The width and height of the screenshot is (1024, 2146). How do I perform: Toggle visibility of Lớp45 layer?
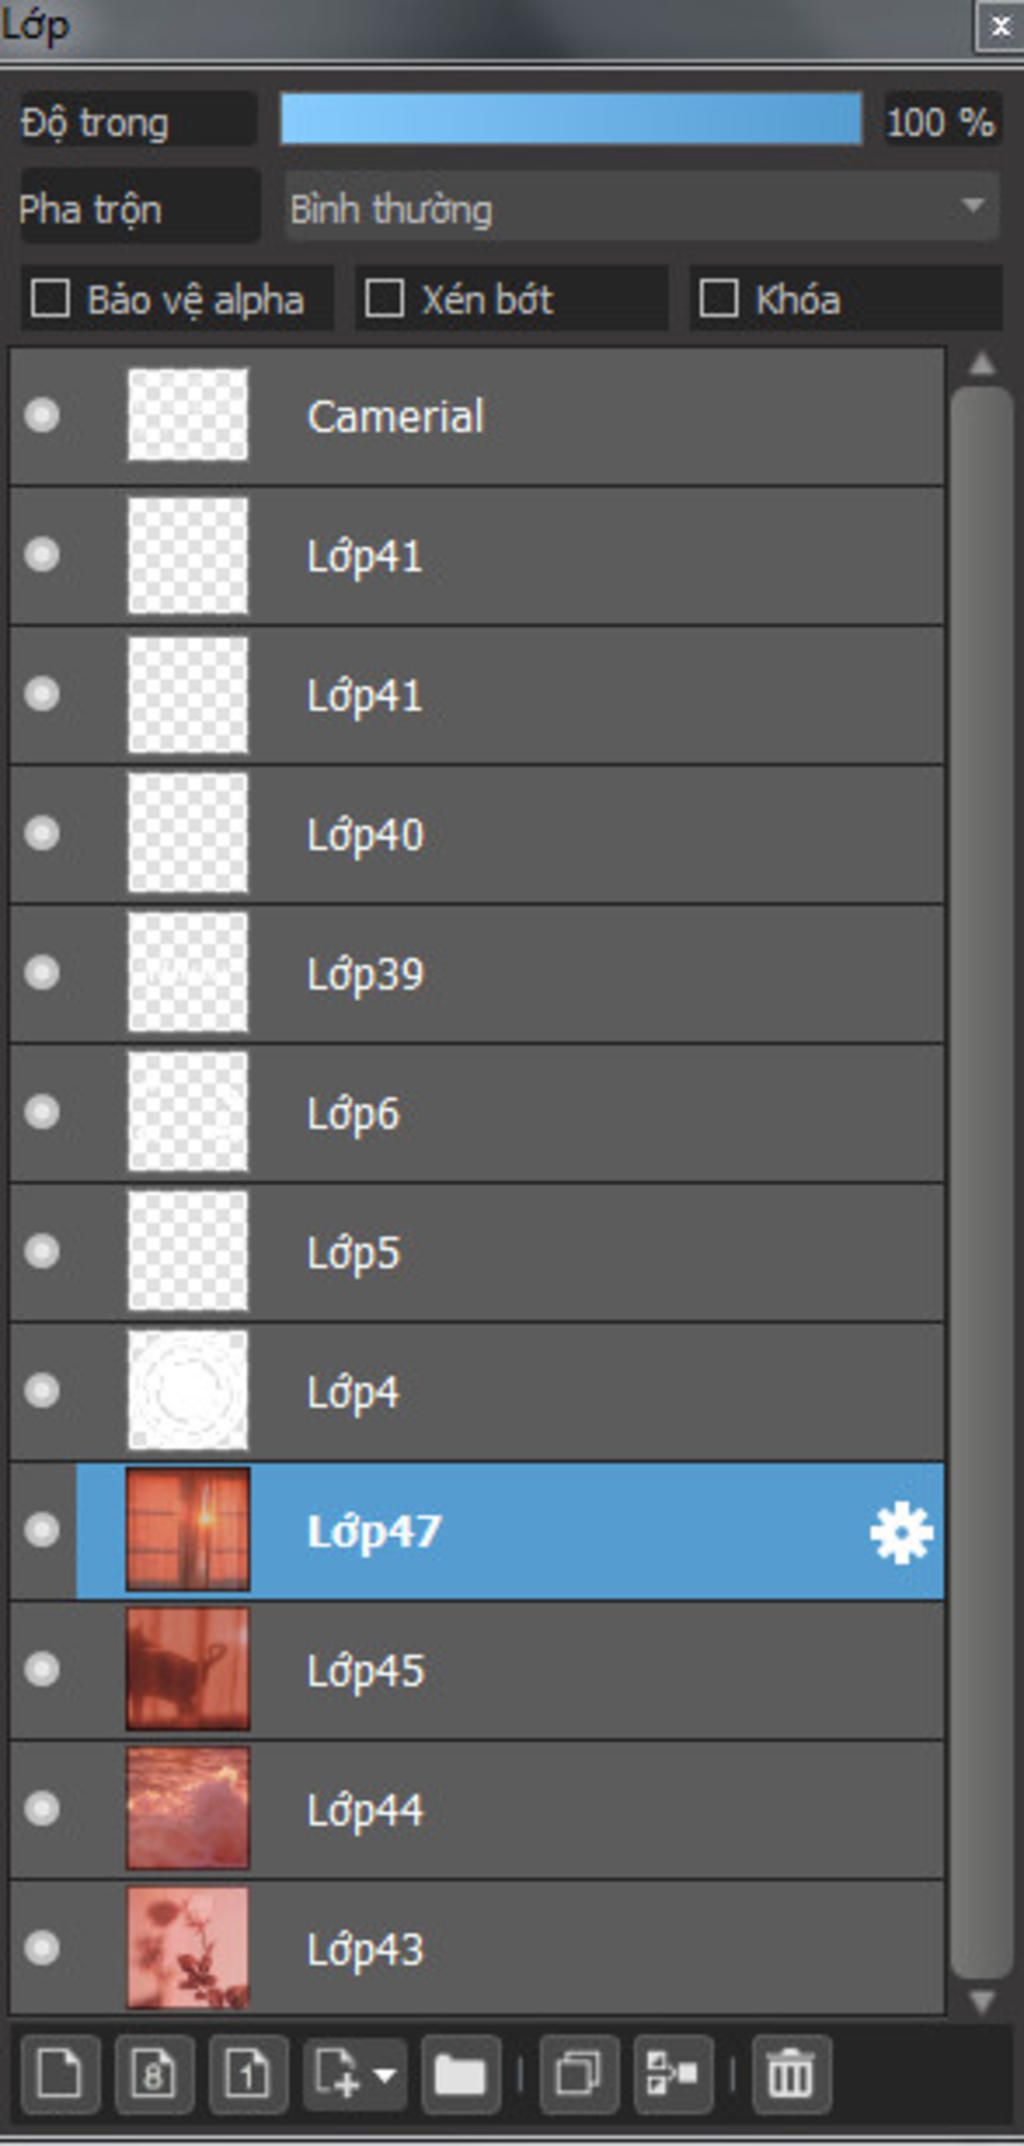click(42, 1669)
